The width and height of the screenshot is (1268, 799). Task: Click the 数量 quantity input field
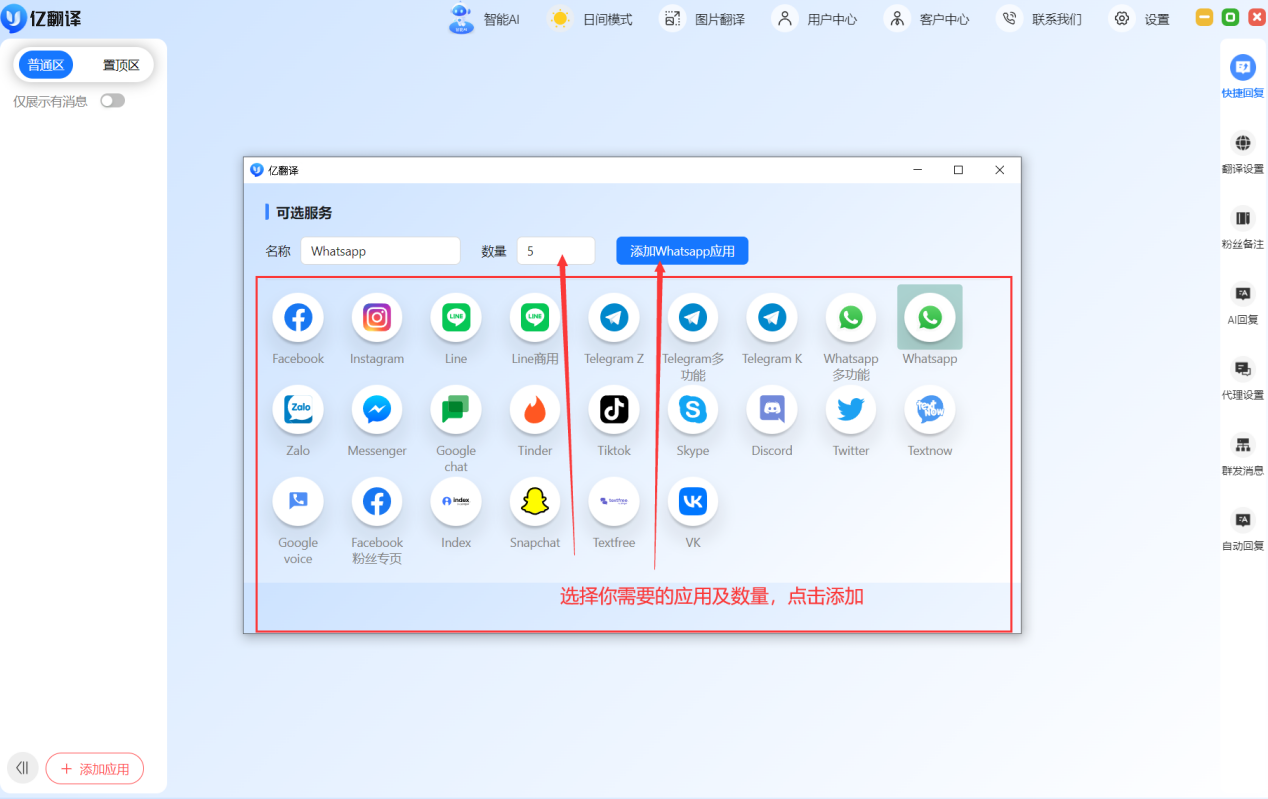pyautogui.click(x=555, y=250)
